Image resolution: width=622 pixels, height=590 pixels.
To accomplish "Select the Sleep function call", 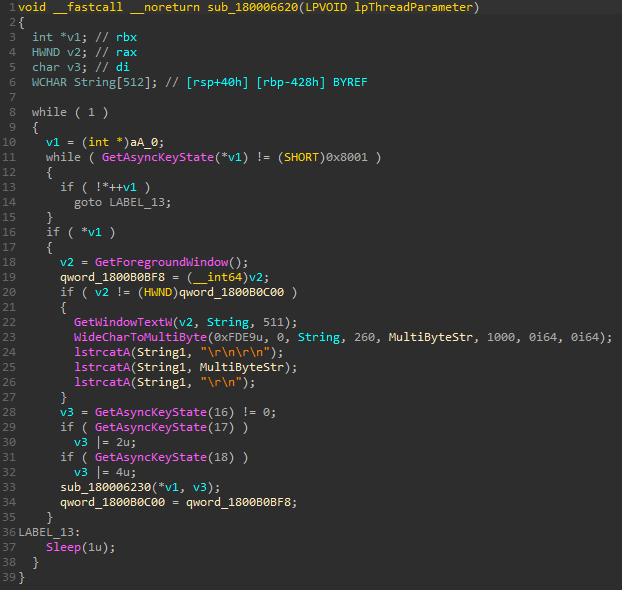I will (x=63, y=547).
